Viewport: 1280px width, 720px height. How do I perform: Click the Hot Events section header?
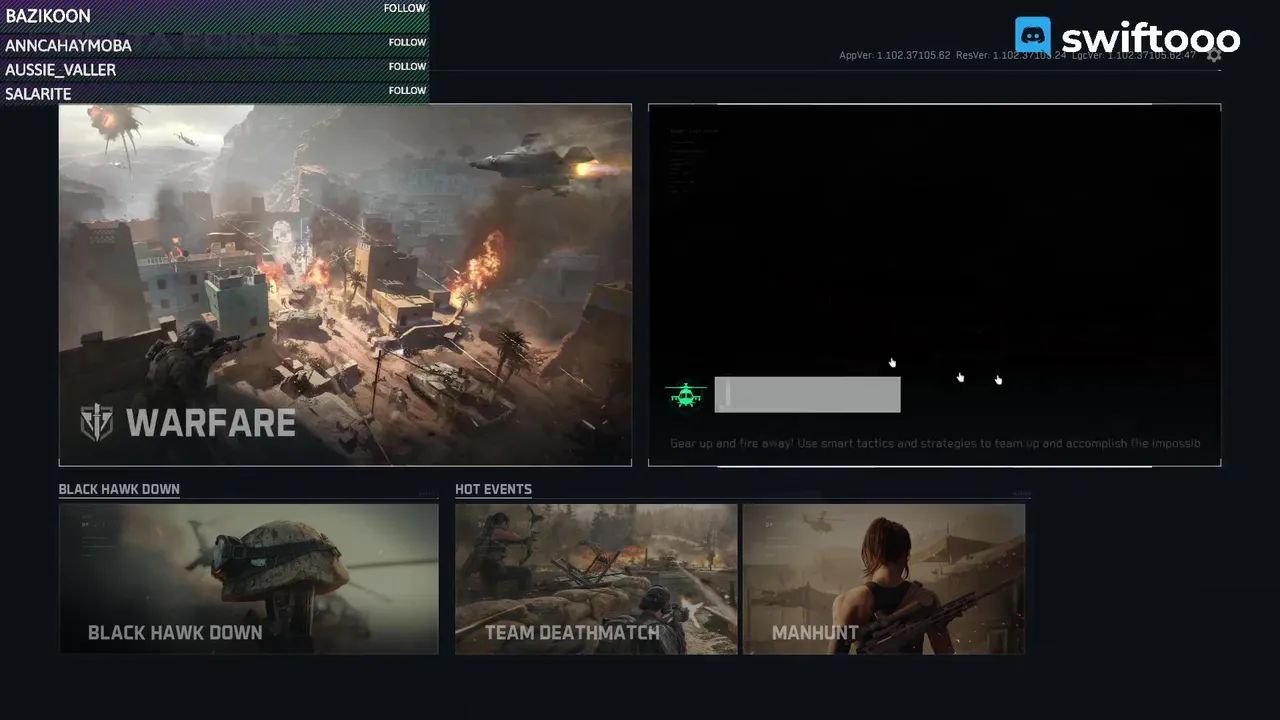click(x=493, y=489)
